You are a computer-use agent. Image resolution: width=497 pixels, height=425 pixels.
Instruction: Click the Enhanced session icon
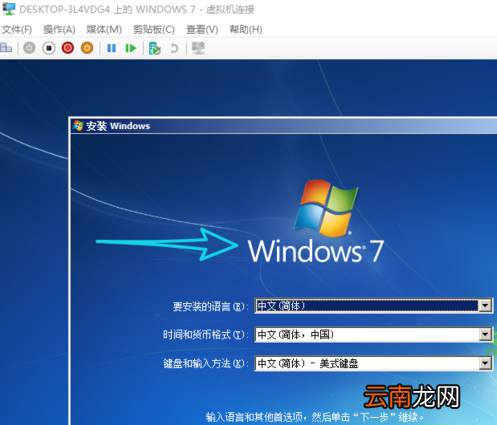(x=198, y=48)
